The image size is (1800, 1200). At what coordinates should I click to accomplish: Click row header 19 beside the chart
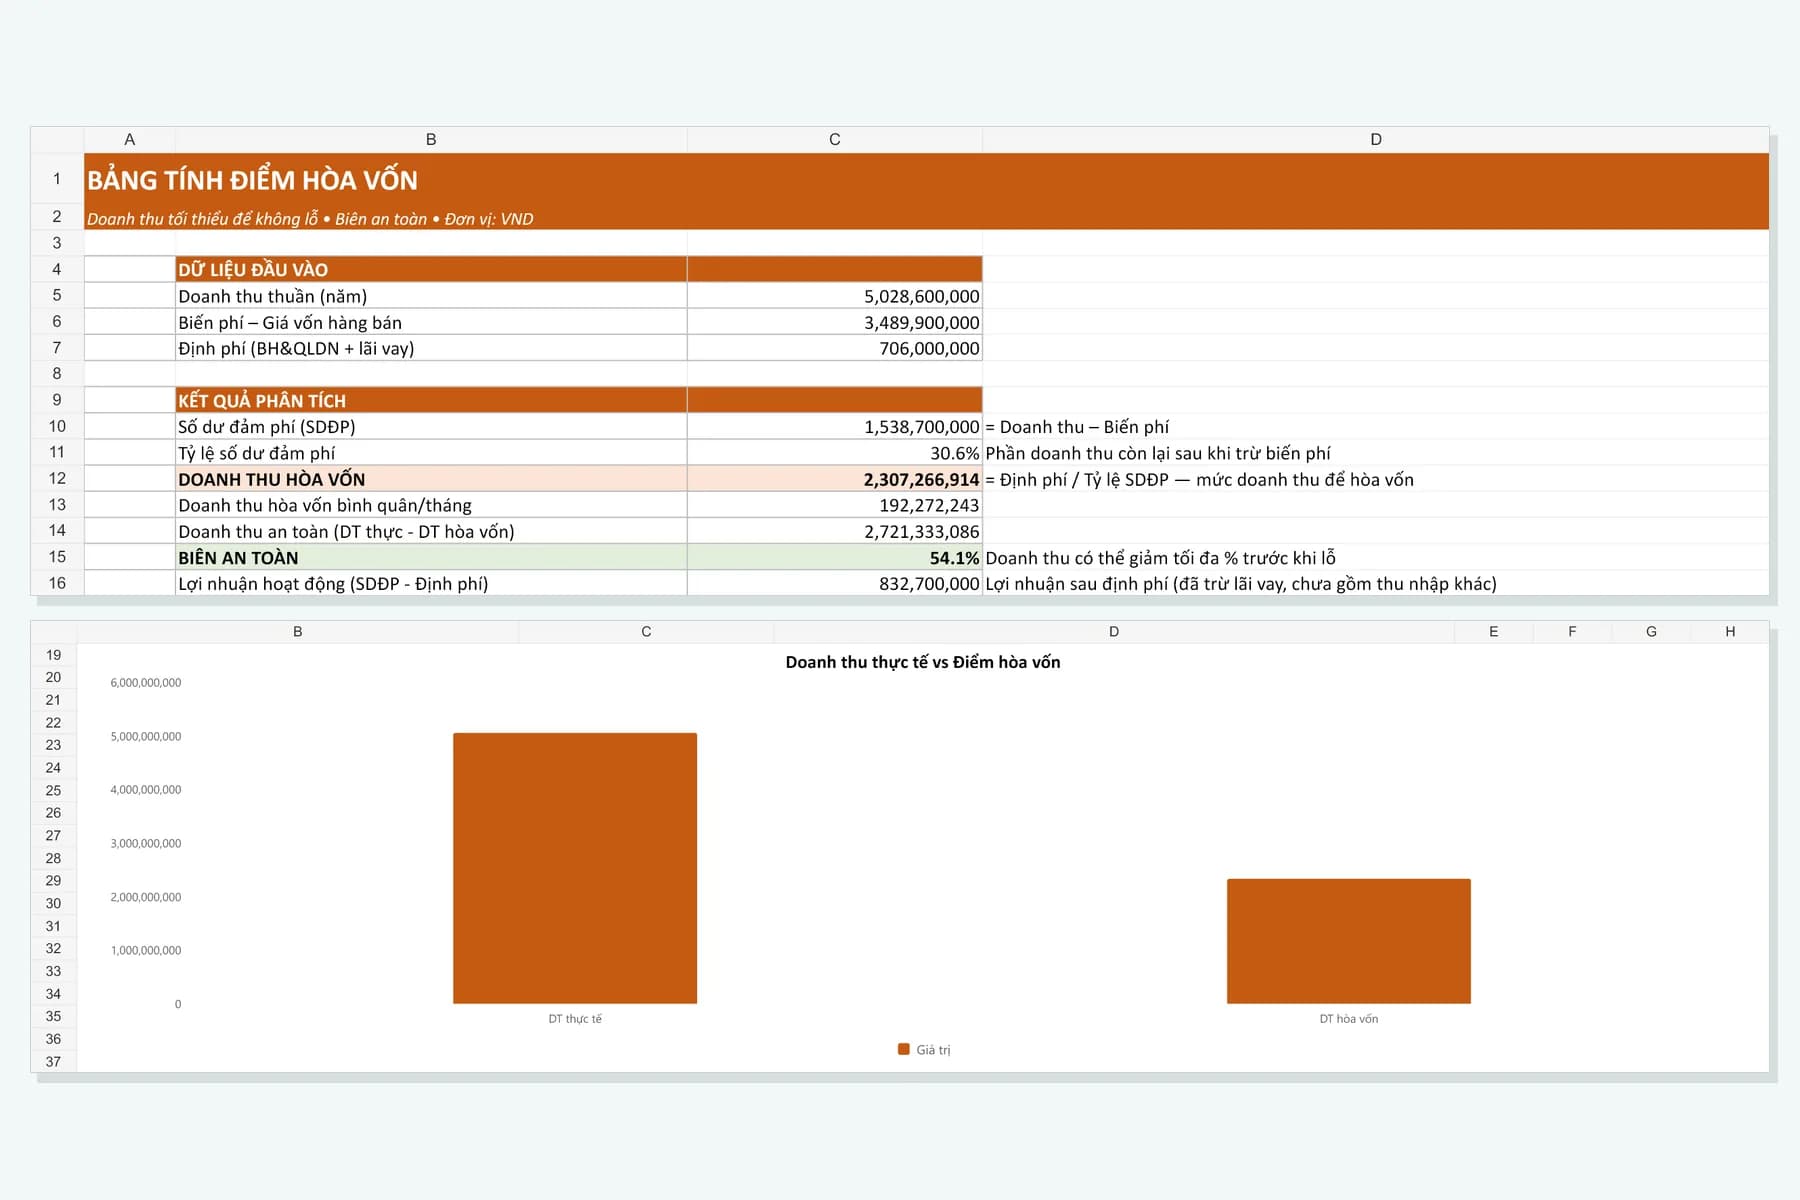click(x=53, y=655)
